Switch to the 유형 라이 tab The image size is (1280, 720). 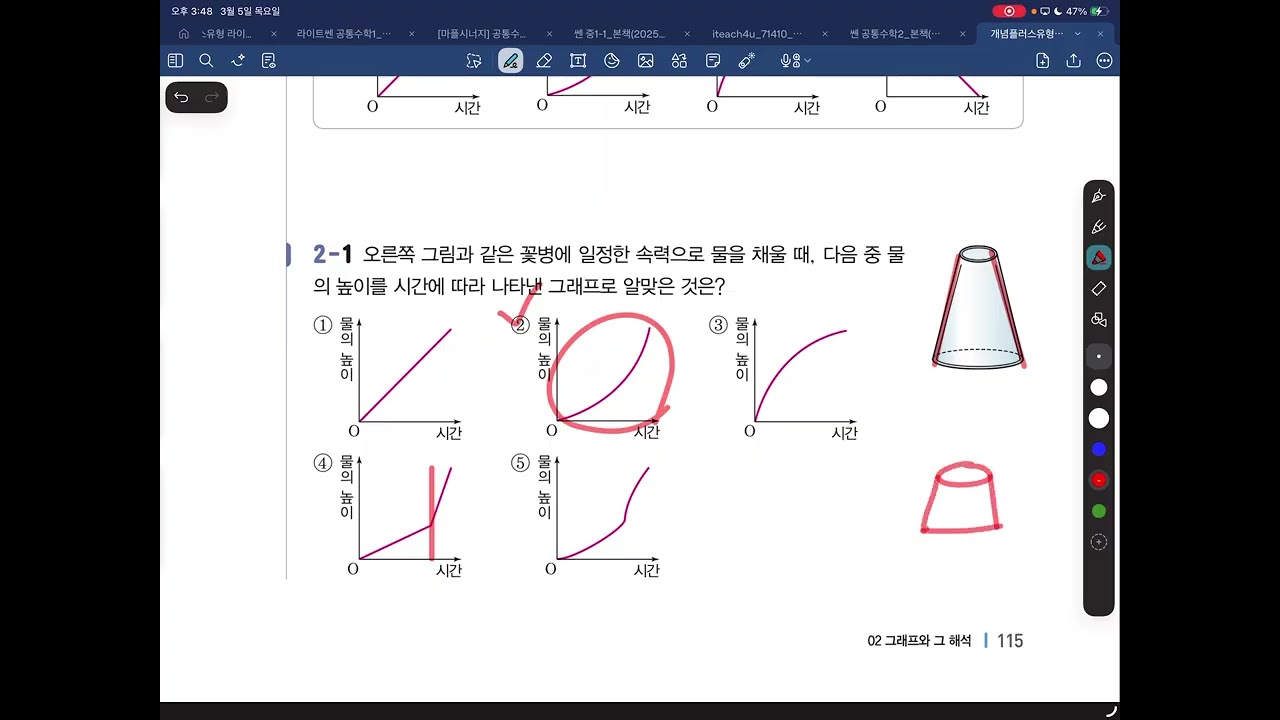pyautogui.click(x=227, y=33)
